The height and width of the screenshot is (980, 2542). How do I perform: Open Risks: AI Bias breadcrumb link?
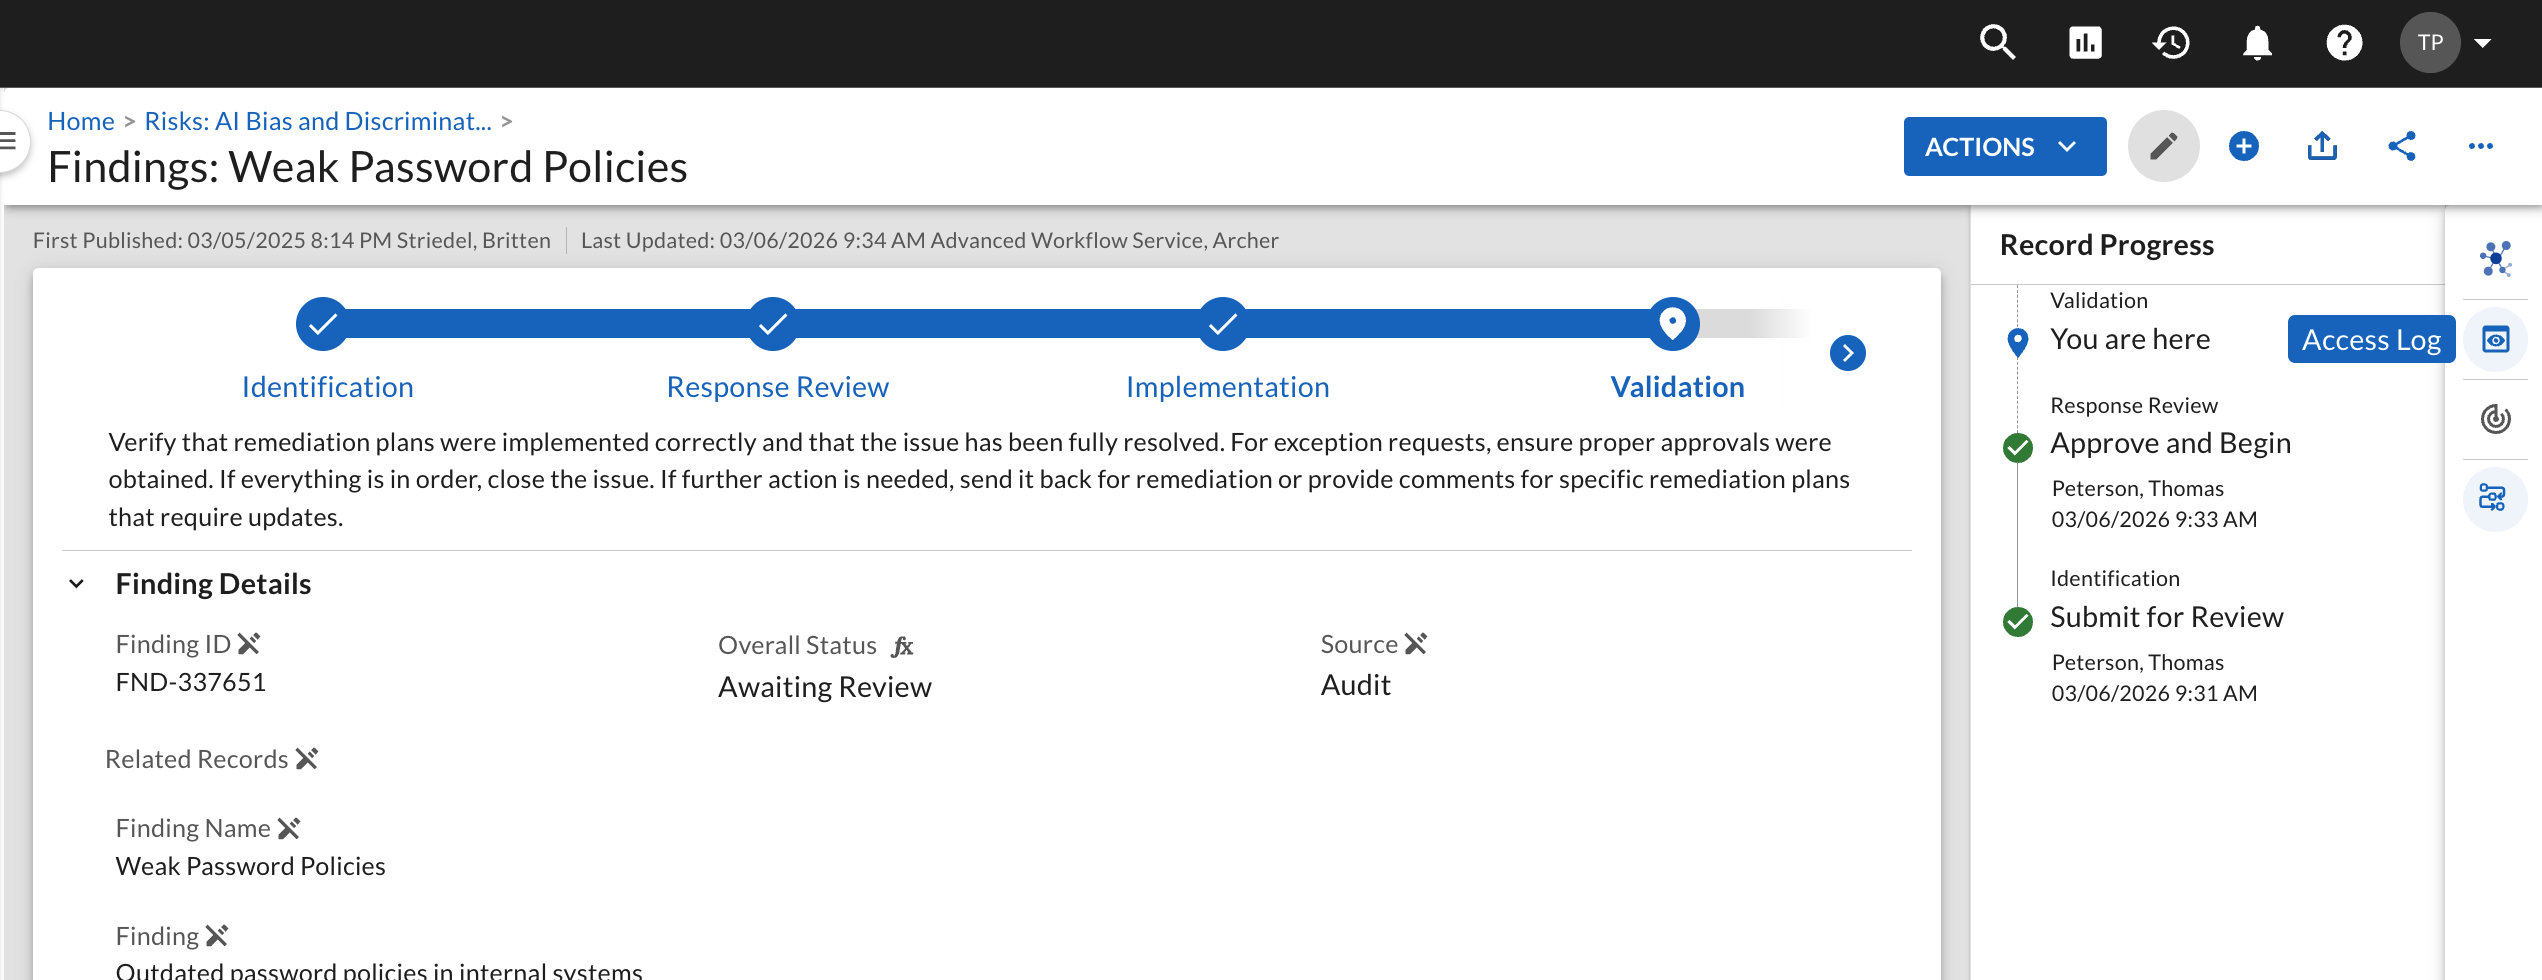coord(318,121)
